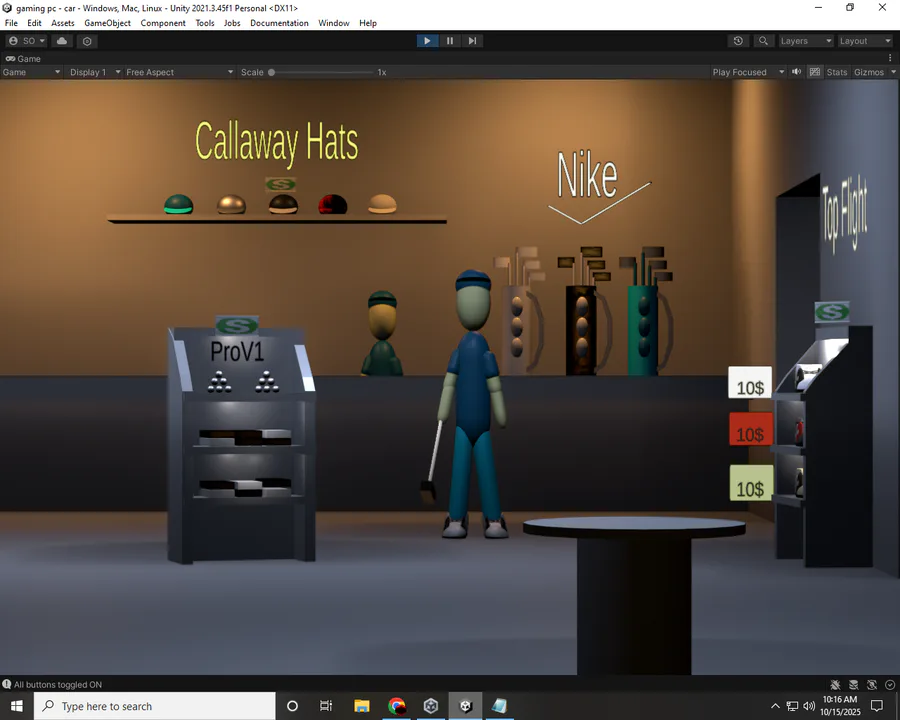Open the Game view mode dropdown
This screenshot has height=720, width=900.
tap(31, 72)
